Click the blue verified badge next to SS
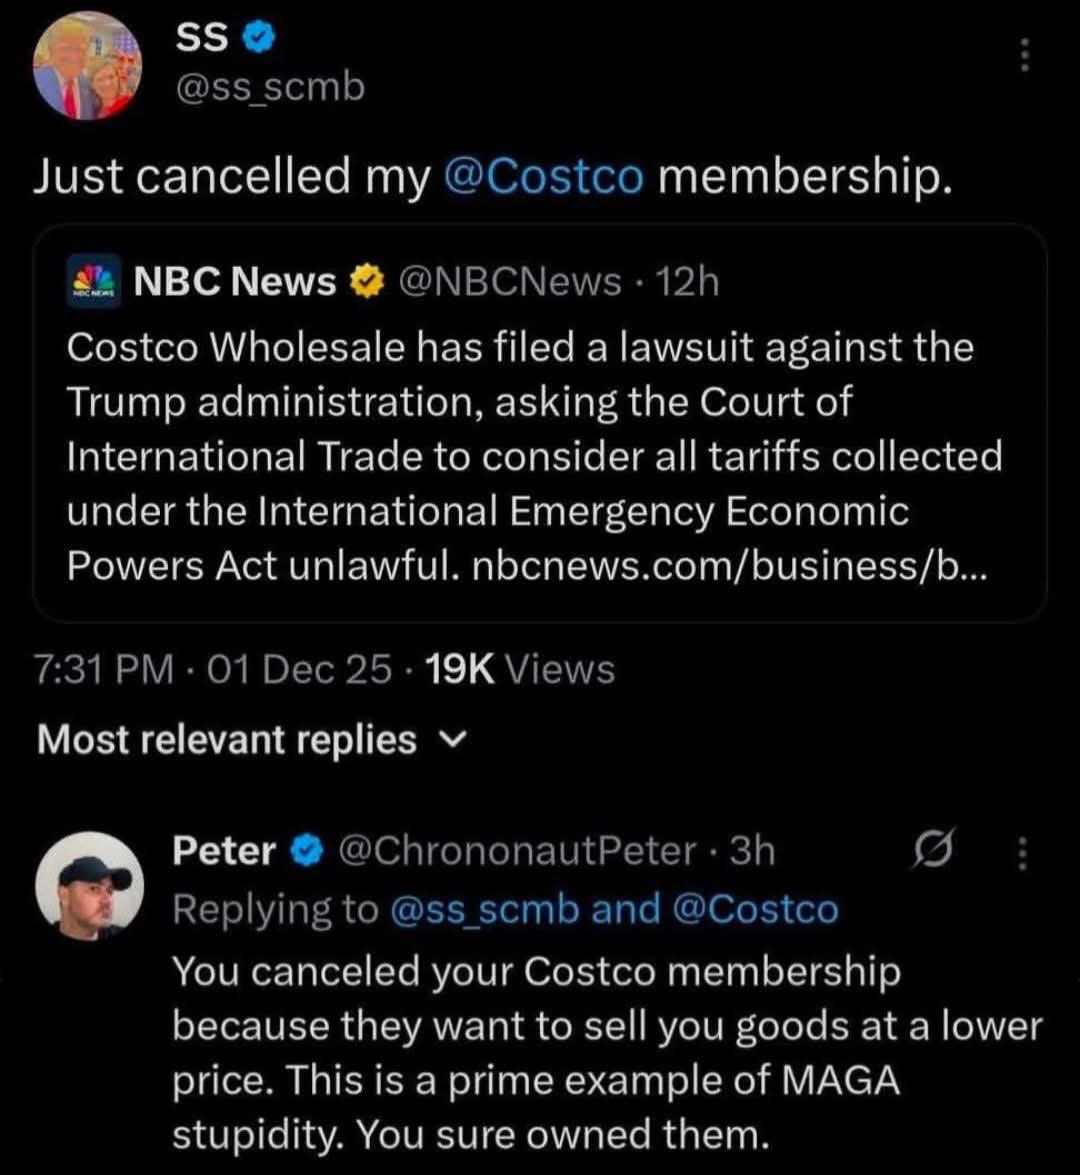The width and height of the screenshot is (1080, 1175). click(x=254, y=39)
